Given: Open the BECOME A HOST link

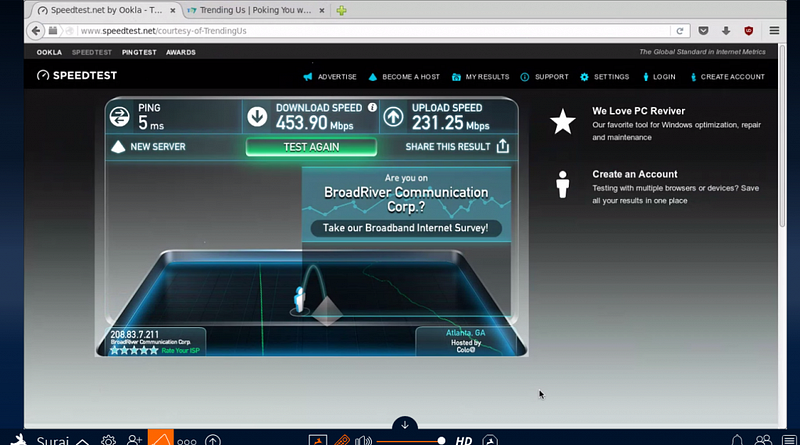Looking at the screenshot, I should (404, 77).
